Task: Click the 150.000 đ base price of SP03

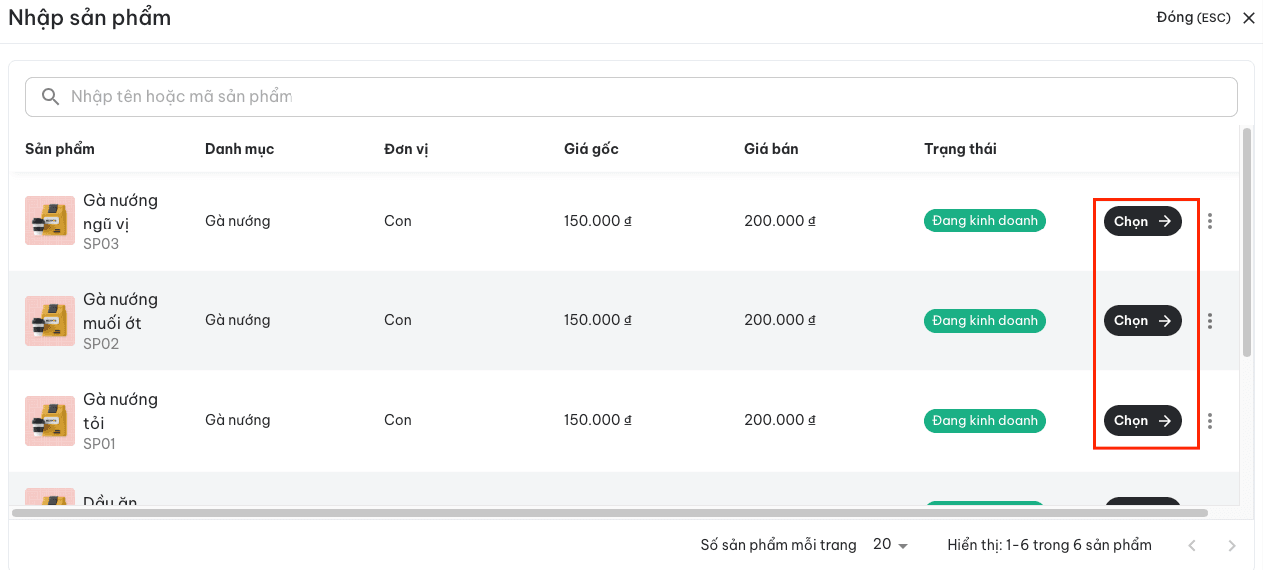Action: pos(598,221)
